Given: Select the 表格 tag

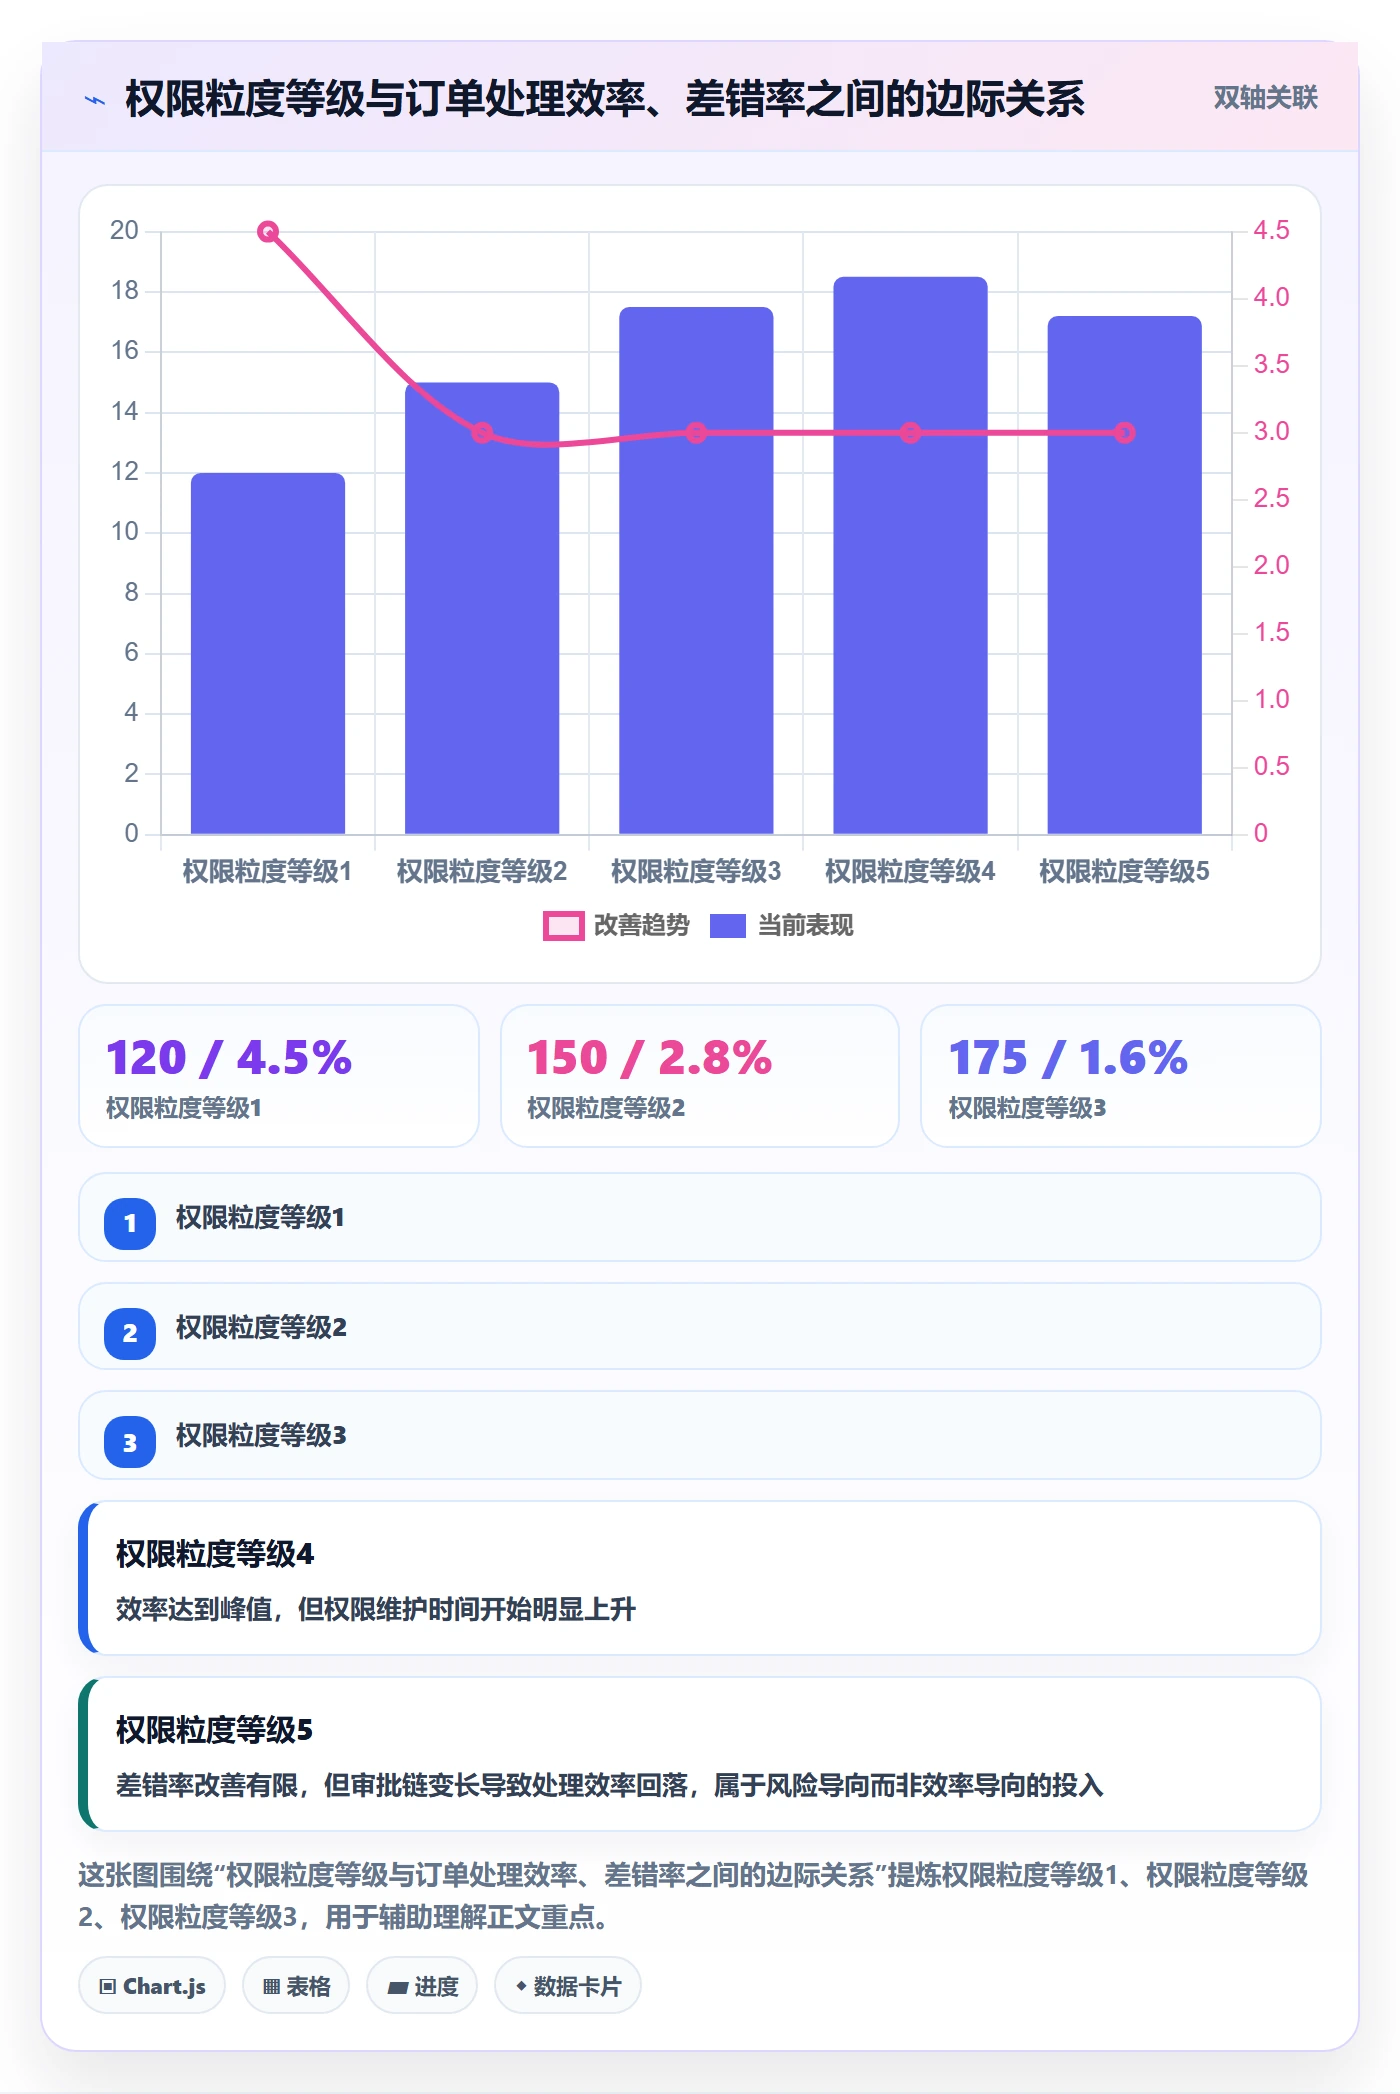Looking at the screenshot, I should (x=296, y=1986).
